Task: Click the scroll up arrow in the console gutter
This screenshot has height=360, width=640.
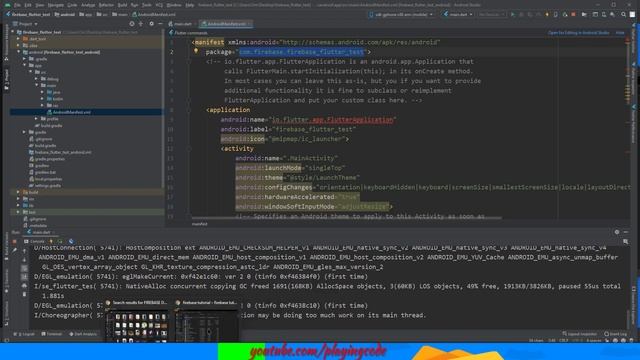Action: 24,251
